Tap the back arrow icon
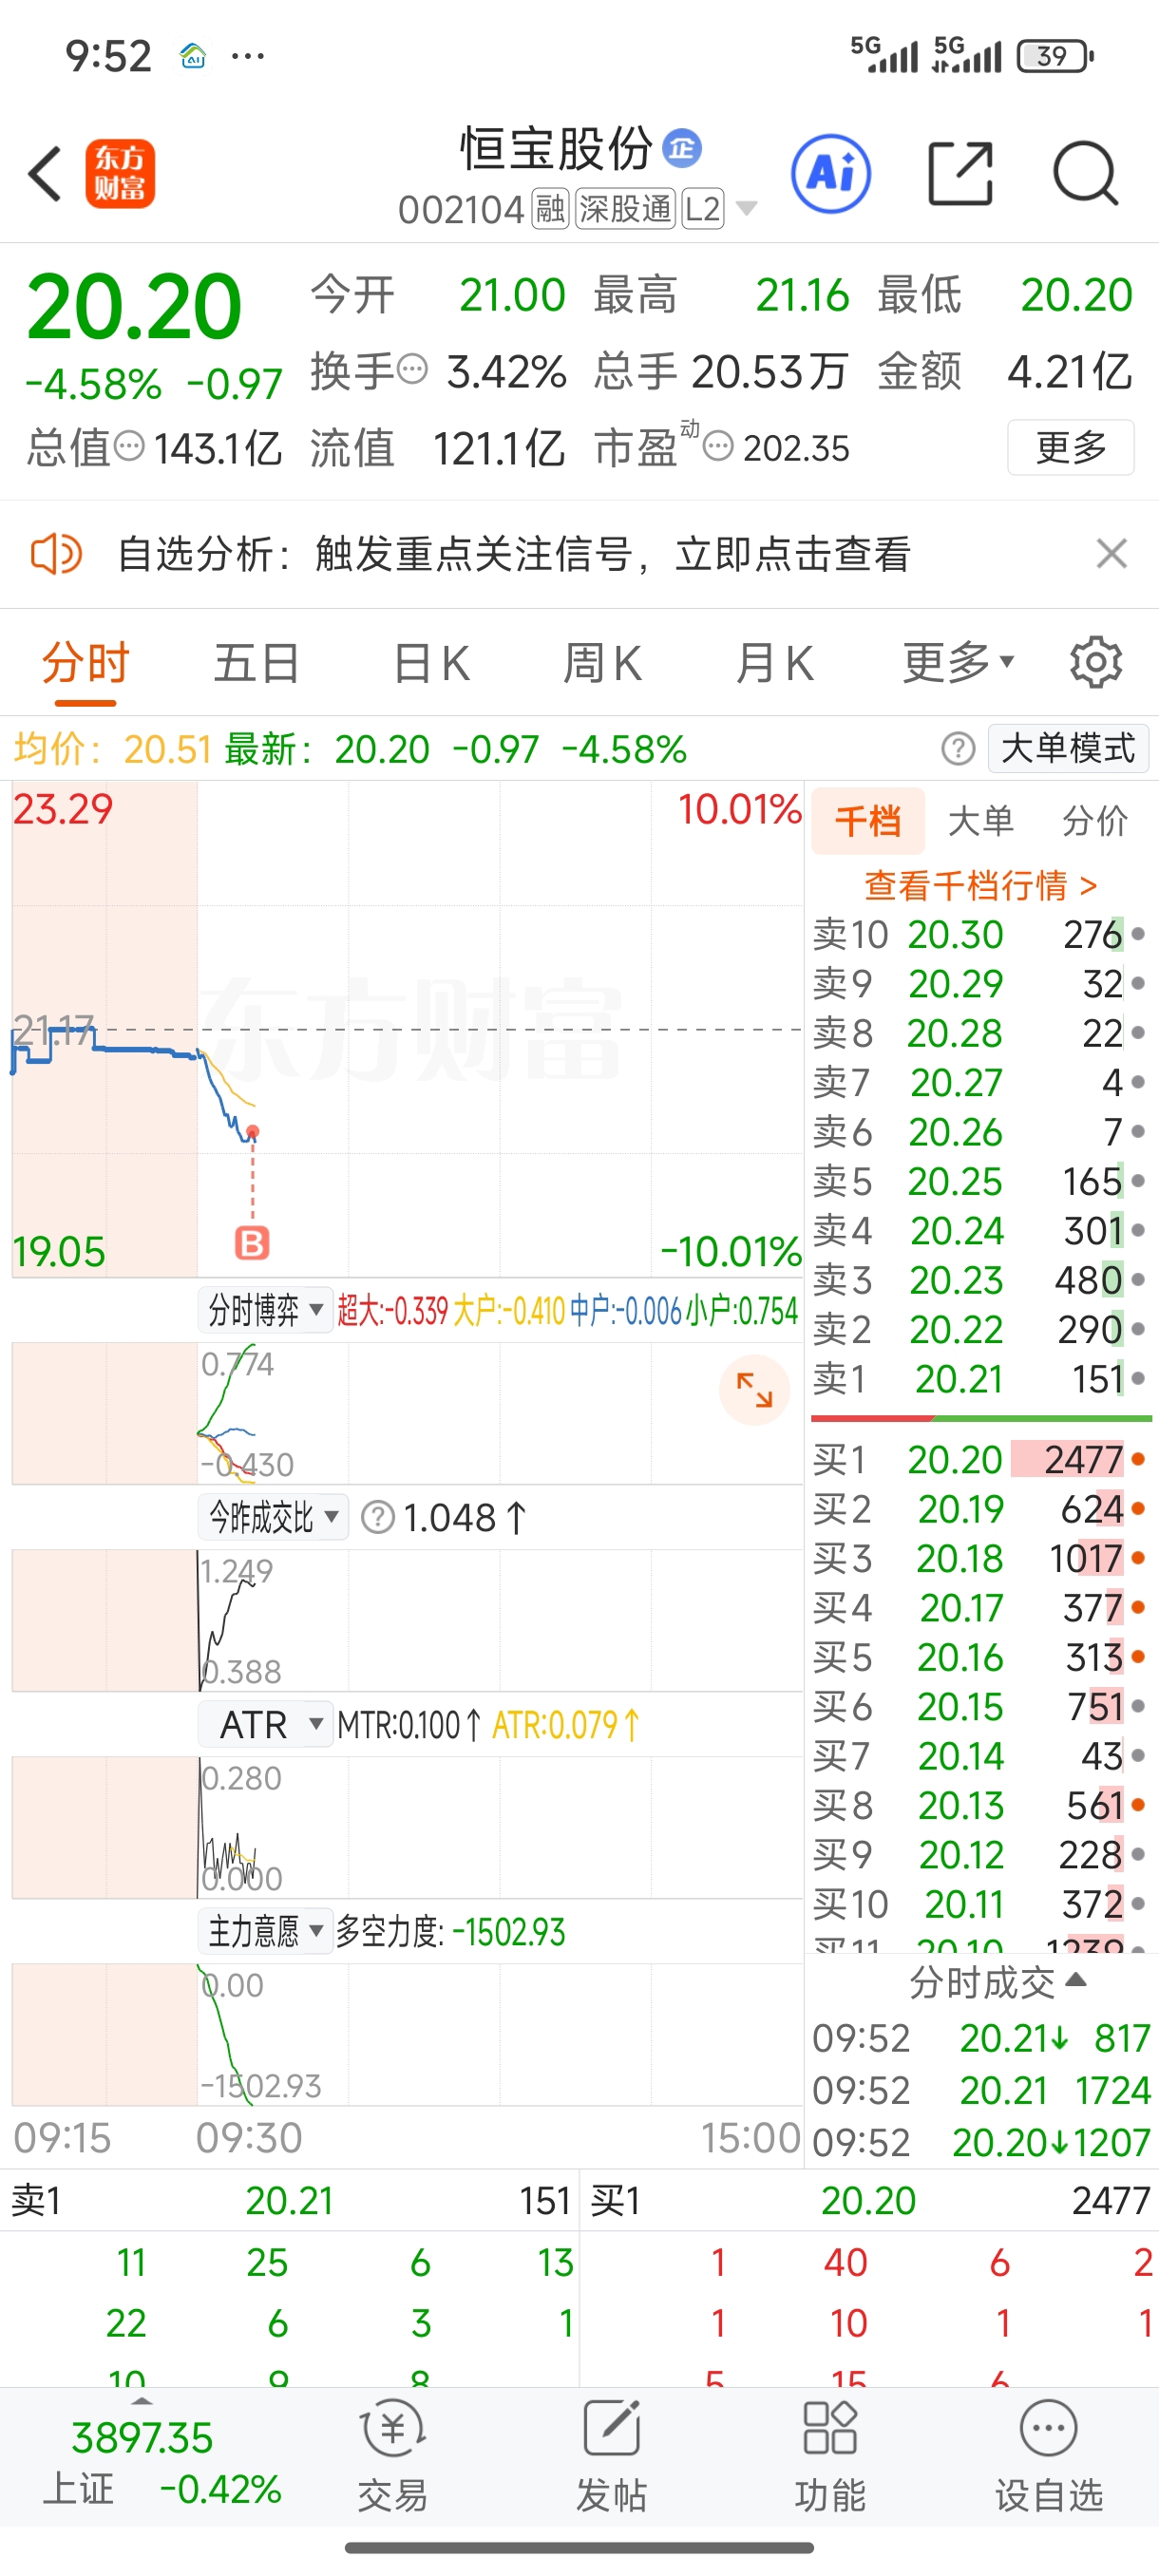Screen dimensions: 1159x2576 pos(45,174)
